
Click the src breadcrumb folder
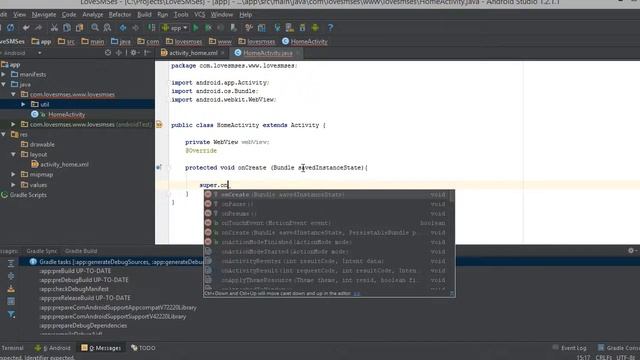click(x=66, y=42)
